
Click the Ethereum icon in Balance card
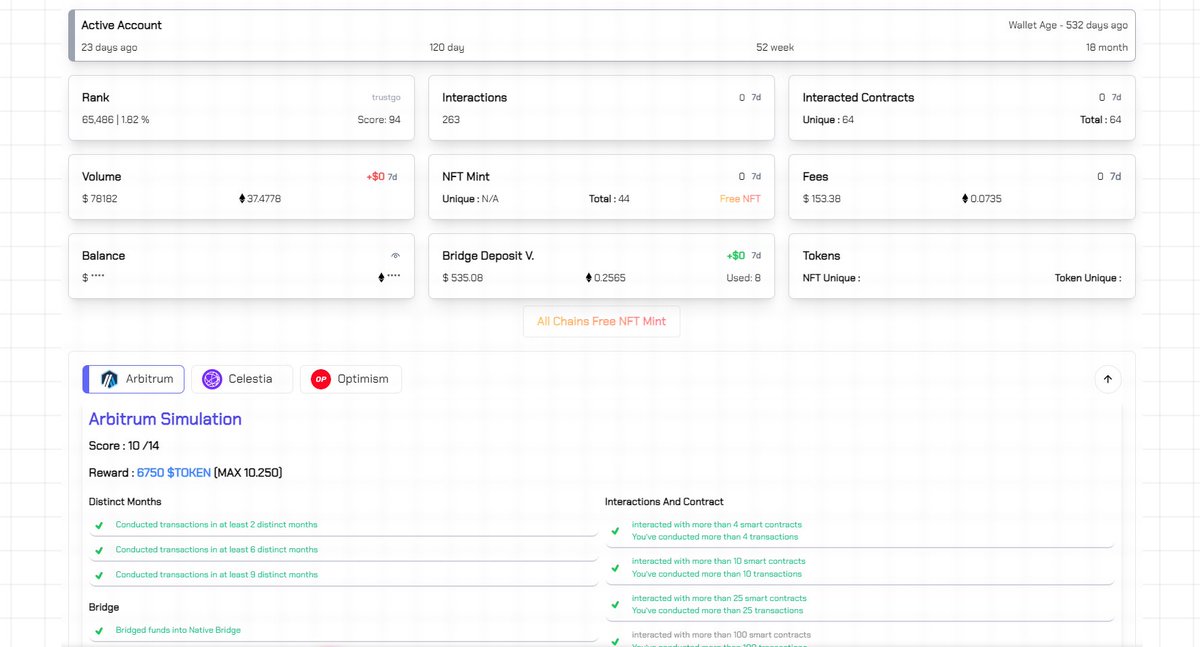(381, 278)
